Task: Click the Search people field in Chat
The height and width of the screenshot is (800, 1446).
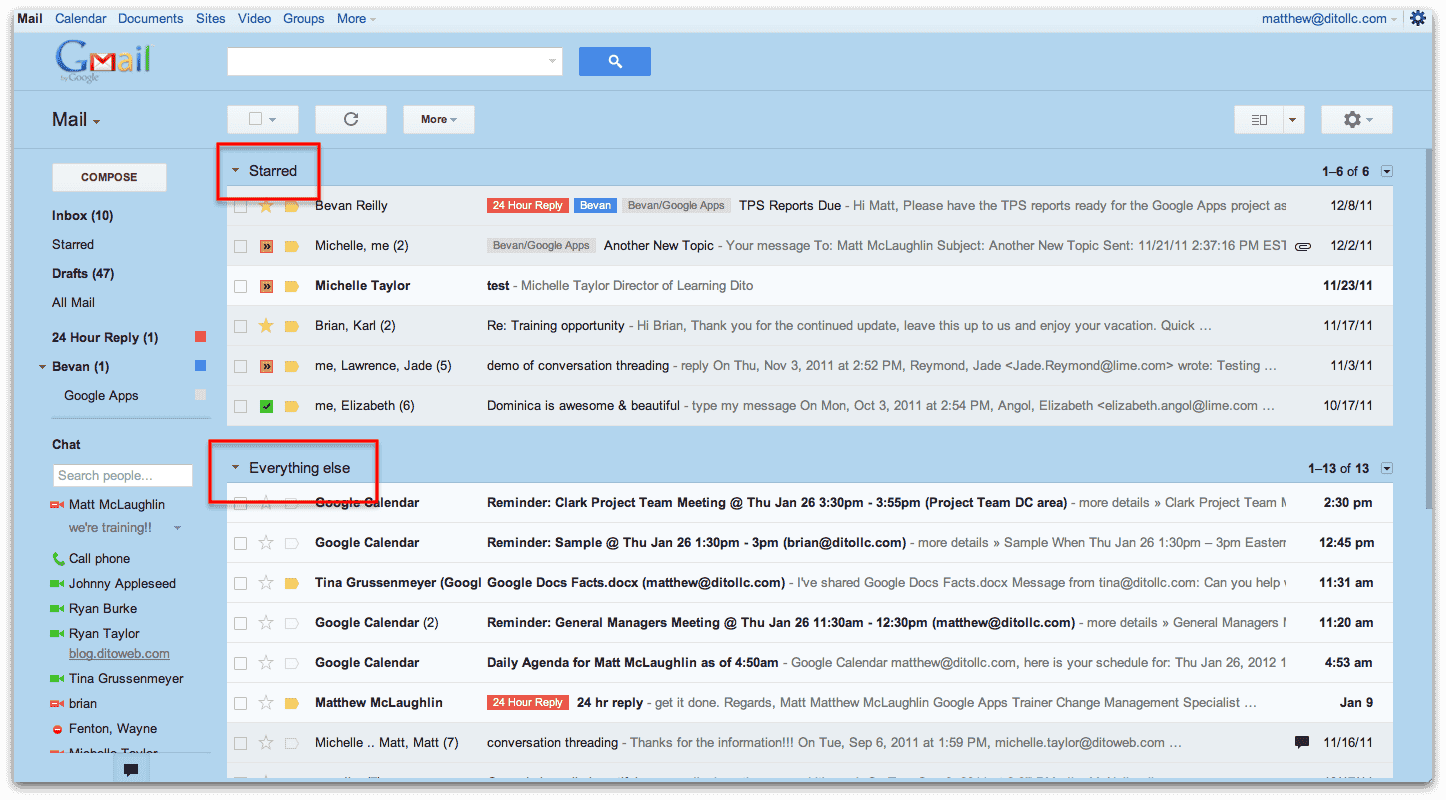Action: point(122,475)
